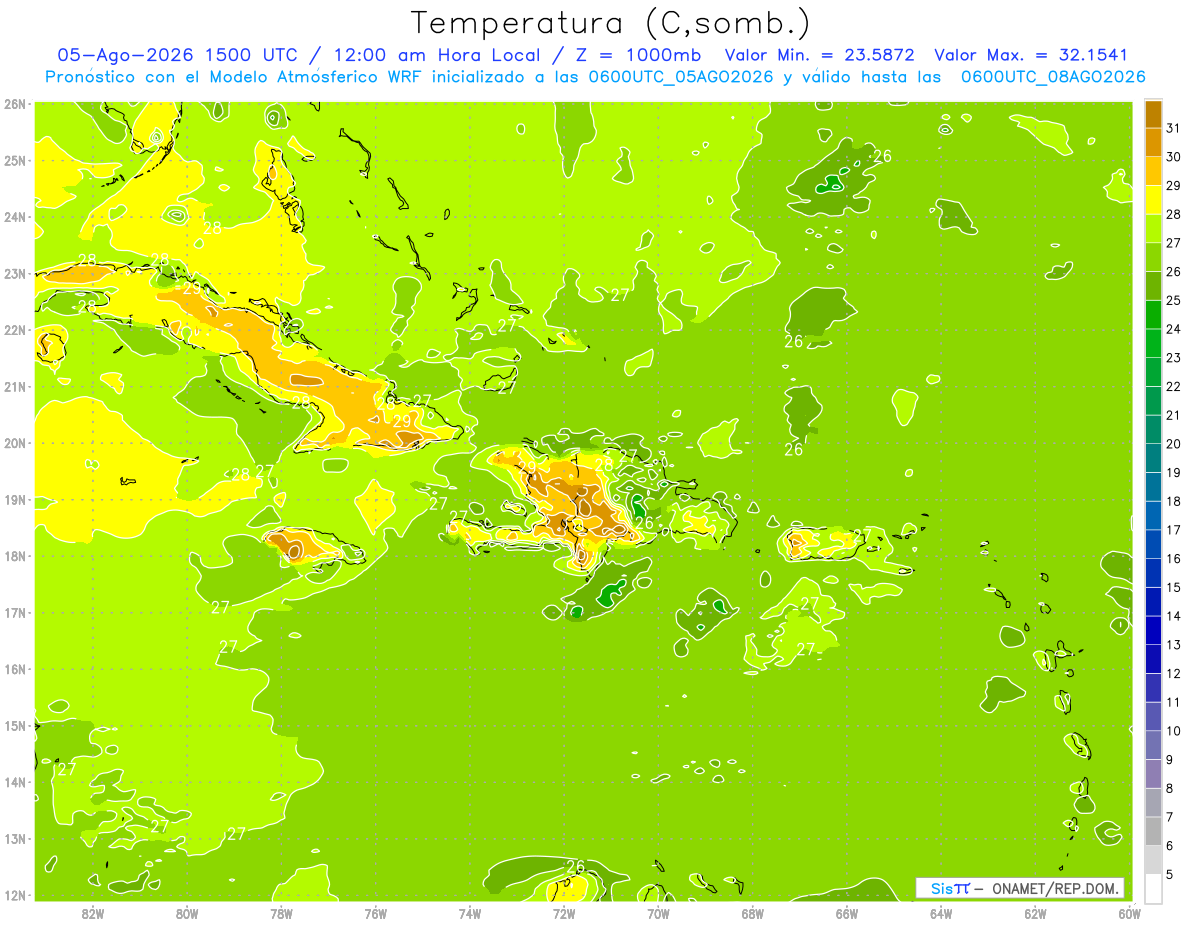
Task: Click the 'ONAMET/REP.DOM.' credit label
Action: [1053, 888]
